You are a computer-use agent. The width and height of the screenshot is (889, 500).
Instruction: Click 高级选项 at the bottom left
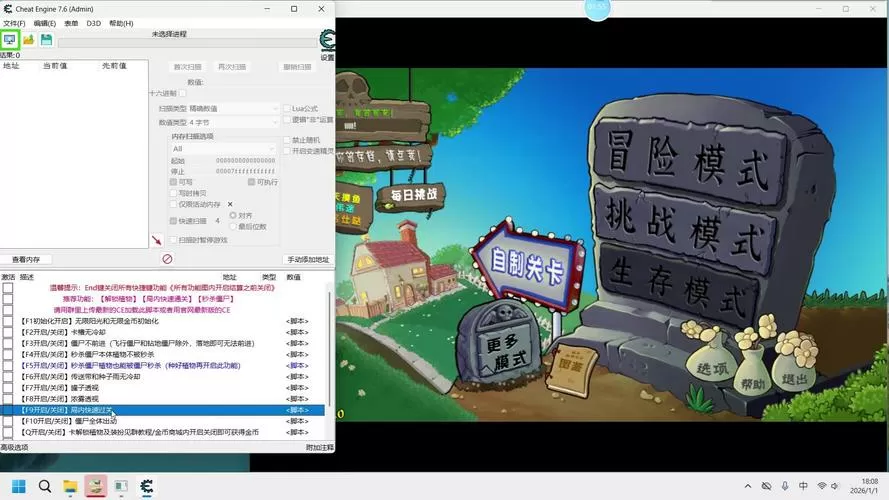[14, 447]
